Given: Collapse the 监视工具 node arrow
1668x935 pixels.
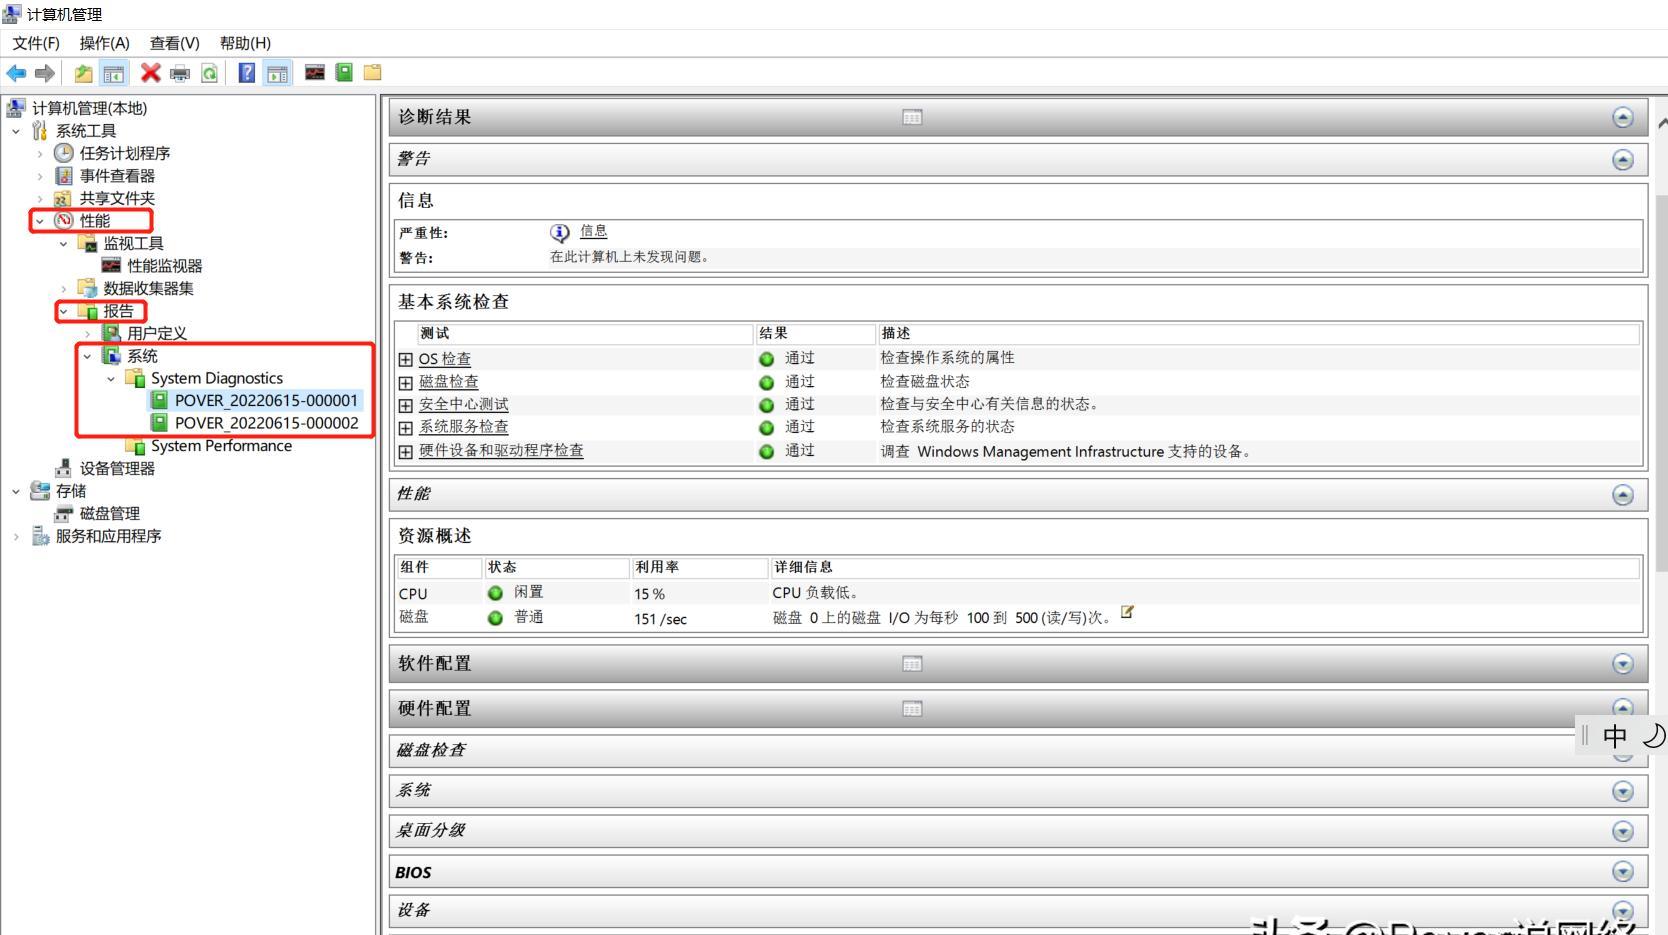Looking at the screenshot, I should (64, 243).
